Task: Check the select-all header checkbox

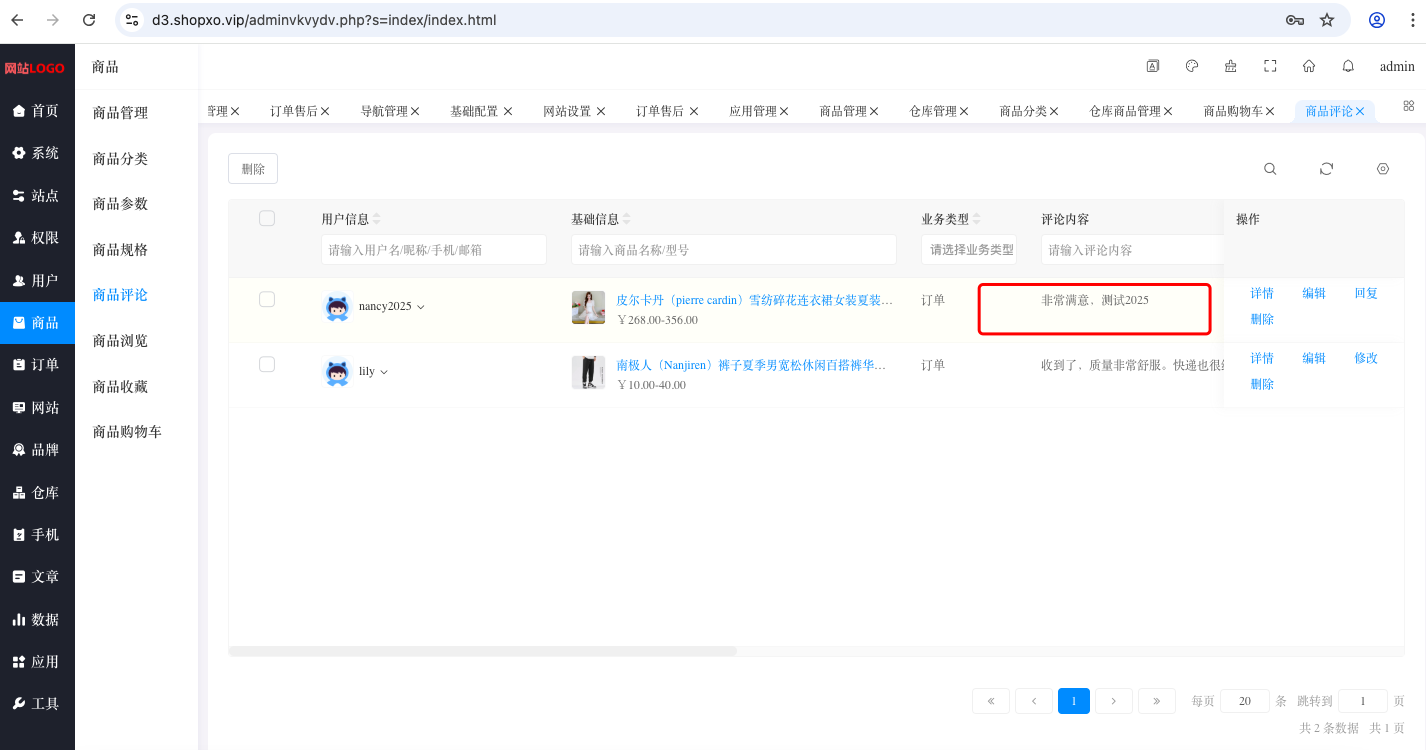Action: (x=267, y=218)
